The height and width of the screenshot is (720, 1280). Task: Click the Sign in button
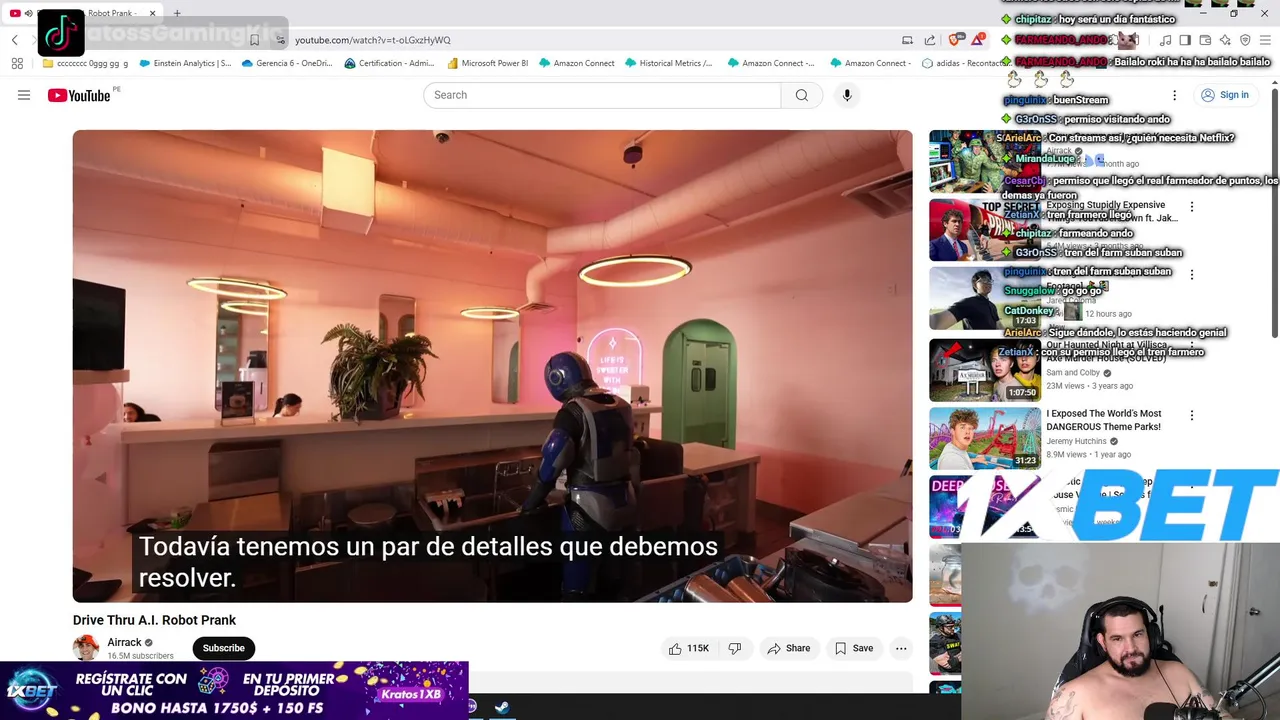(x=1224, y=95)
